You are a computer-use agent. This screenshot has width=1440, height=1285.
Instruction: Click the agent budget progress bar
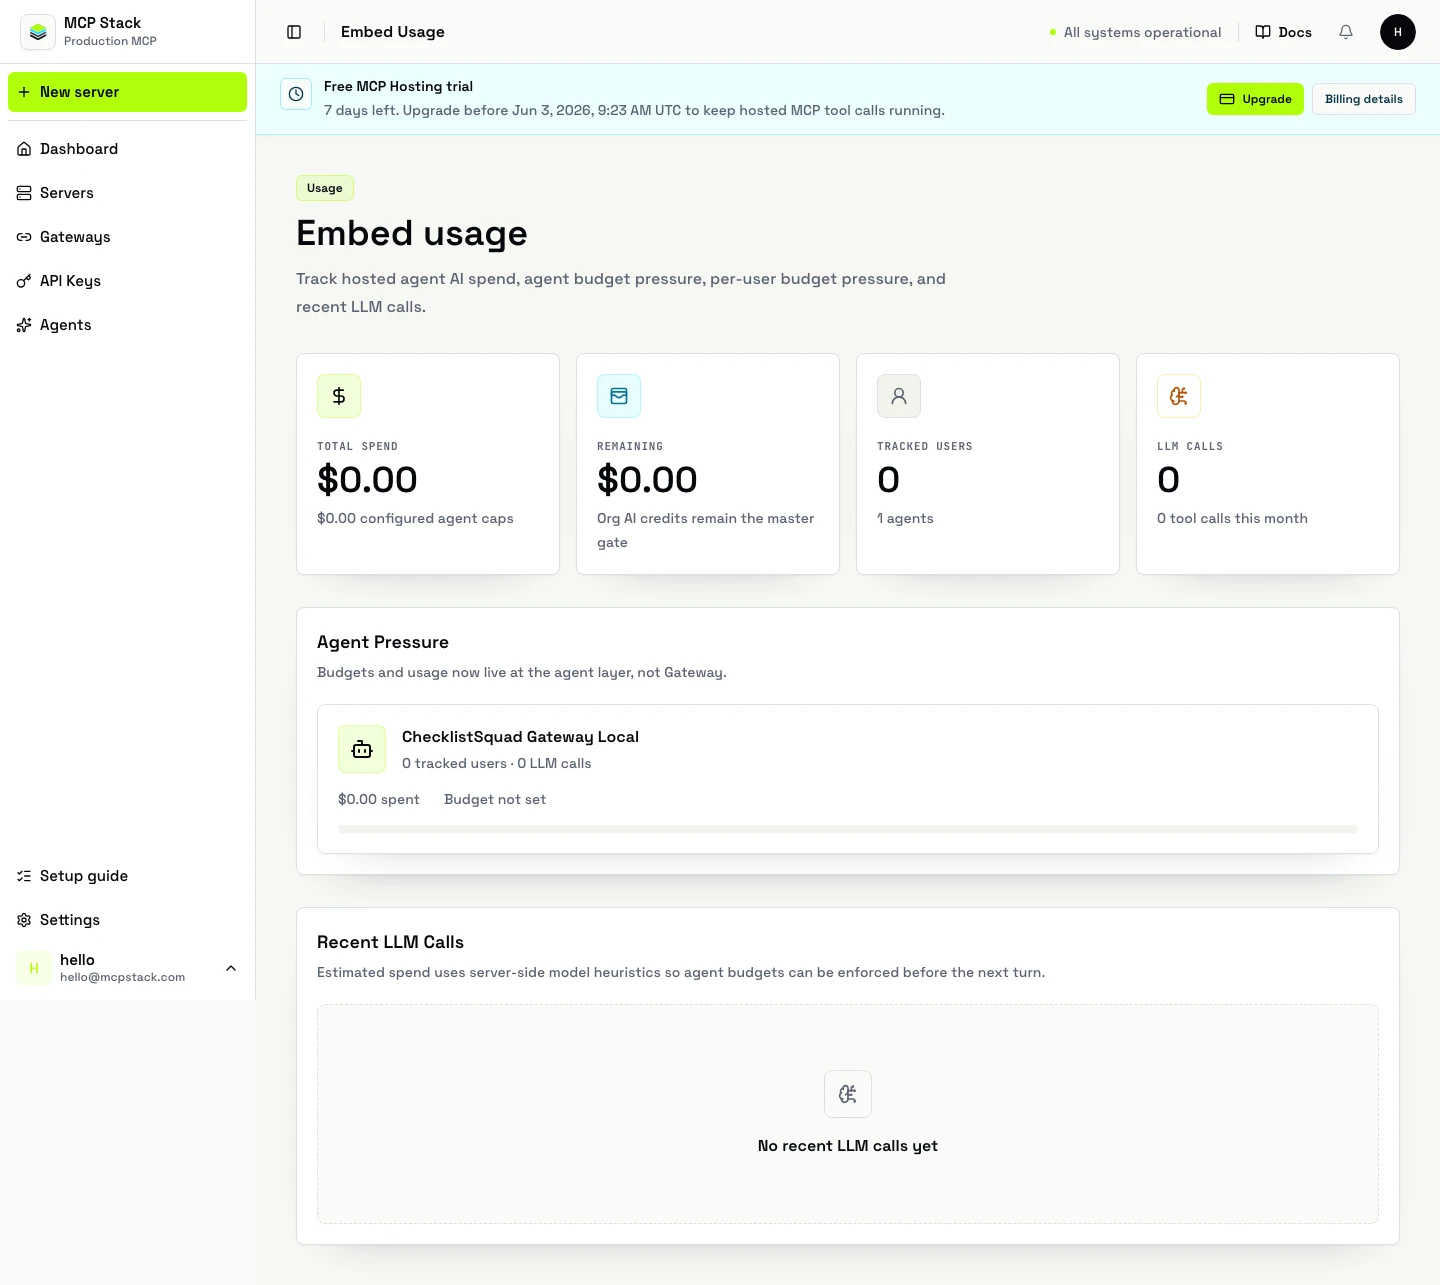[x=848, y=829]
